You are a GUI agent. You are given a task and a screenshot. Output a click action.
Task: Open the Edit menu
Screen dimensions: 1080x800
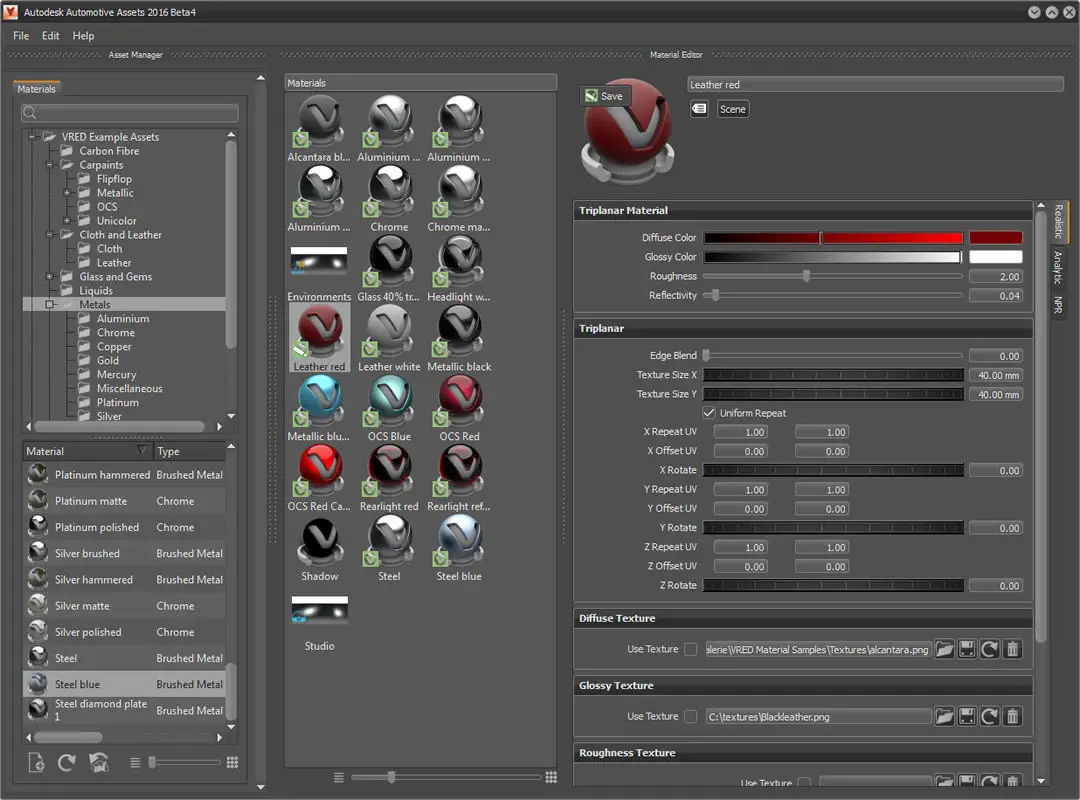[x=50, y=36]
